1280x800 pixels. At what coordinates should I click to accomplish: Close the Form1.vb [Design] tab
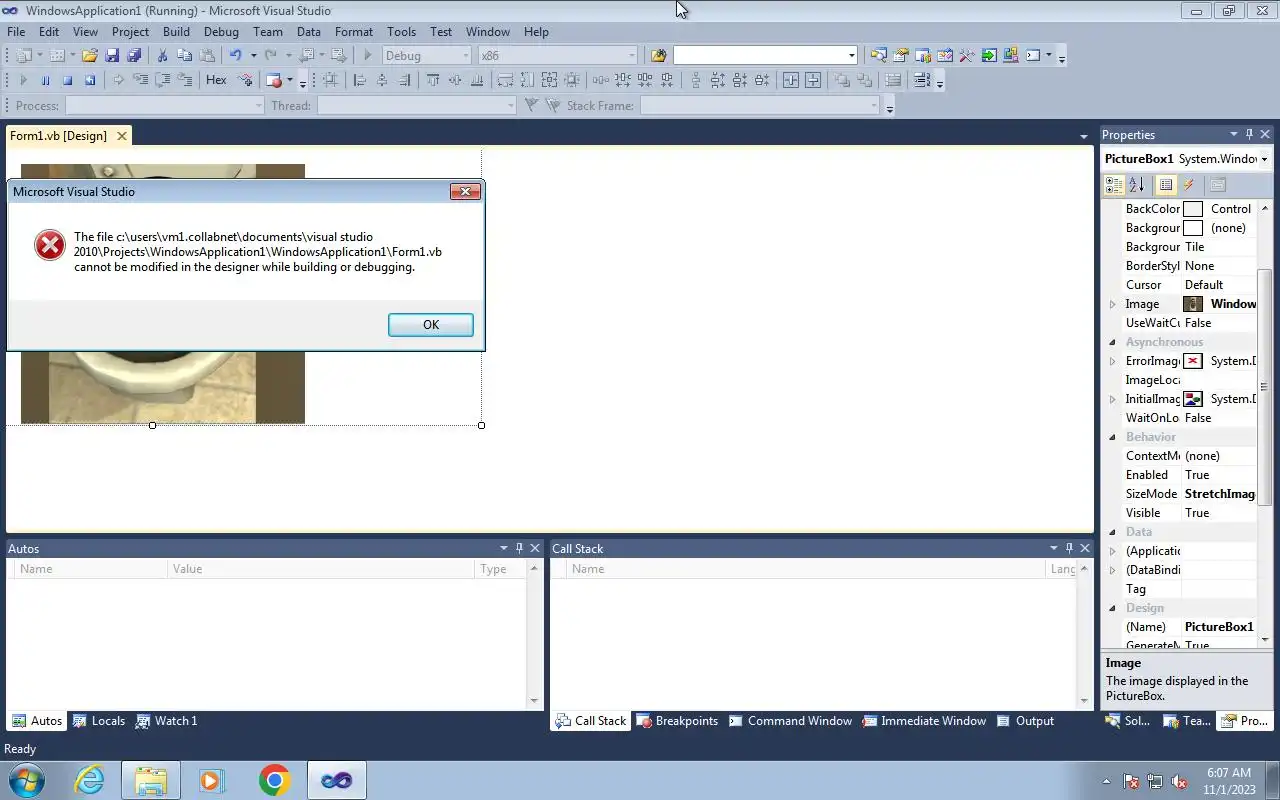pyautogui.click(x=122, y=136)
